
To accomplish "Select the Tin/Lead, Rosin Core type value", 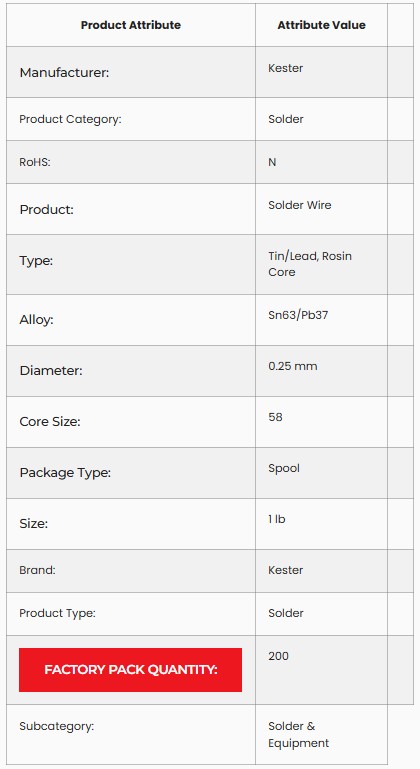I will 310,264.
